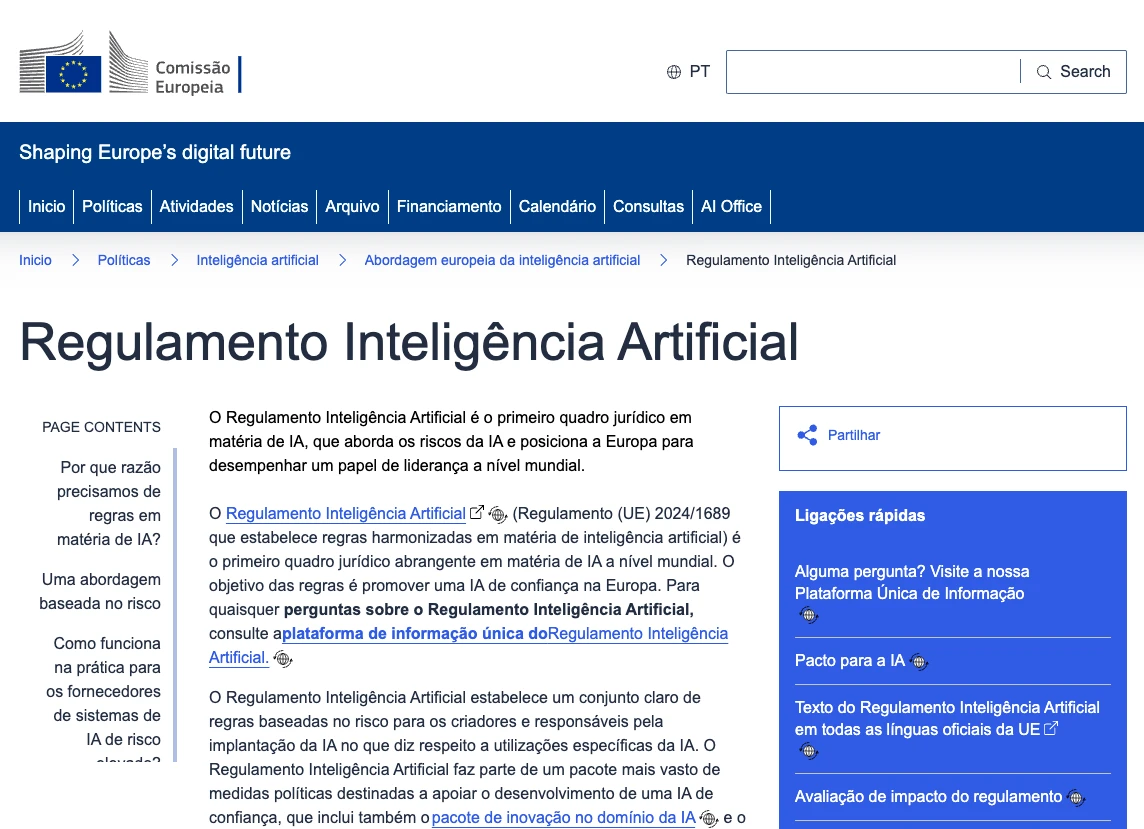Viewport: 1144px width, 829px height.
Task: Click the translation globe beside Avaliação de impacto do regulamento
Action: [1075, 797]
